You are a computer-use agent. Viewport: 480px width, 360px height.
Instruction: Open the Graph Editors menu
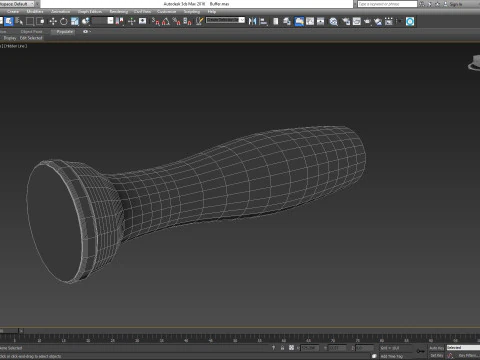(x=90, y=11)
